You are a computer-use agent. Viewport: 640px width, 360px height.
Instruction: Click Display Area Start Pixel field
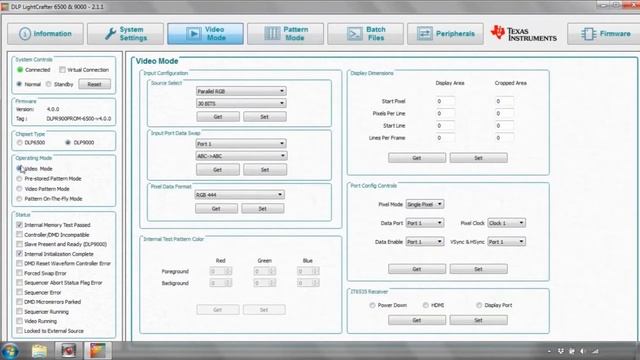(x=445, y=101)
